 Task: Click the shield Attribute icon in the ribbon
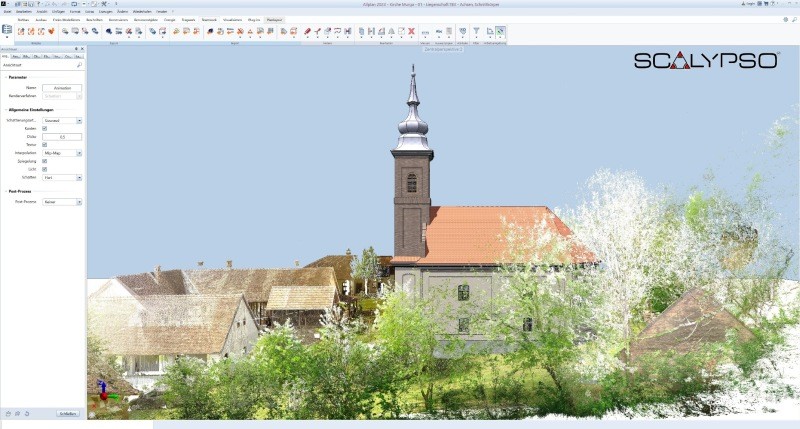click(x=463, y=32)
